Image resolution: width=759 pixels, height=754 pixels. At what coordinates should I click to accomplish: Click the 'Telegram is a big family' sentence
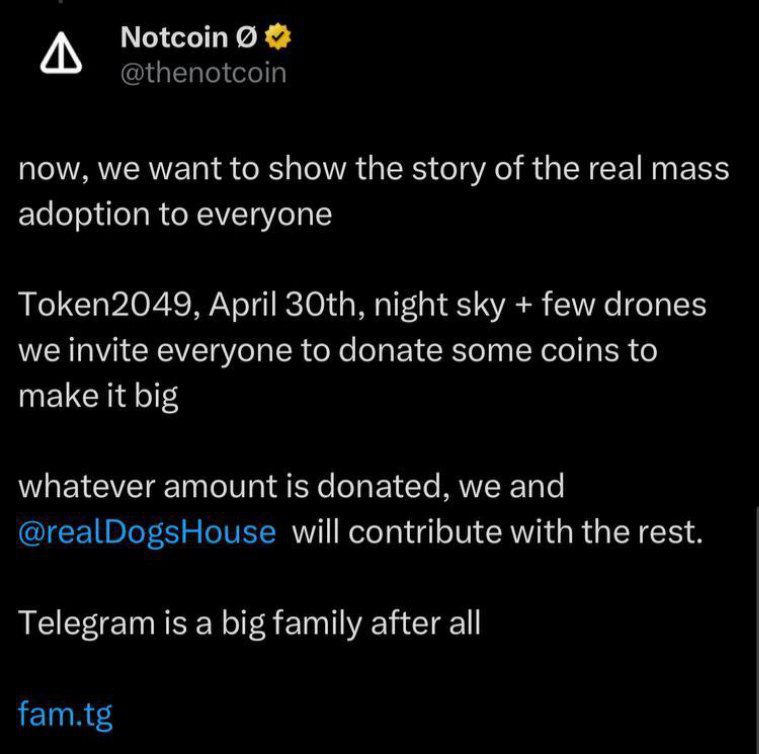[250, 623]
